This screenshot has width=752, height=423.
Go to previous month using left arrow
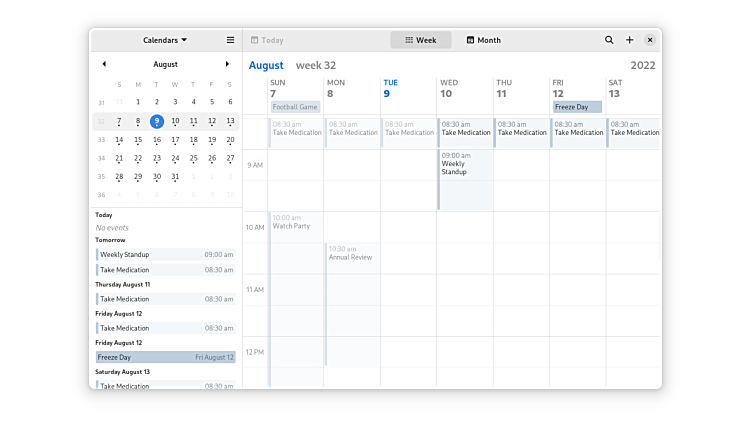click(104, 64)
